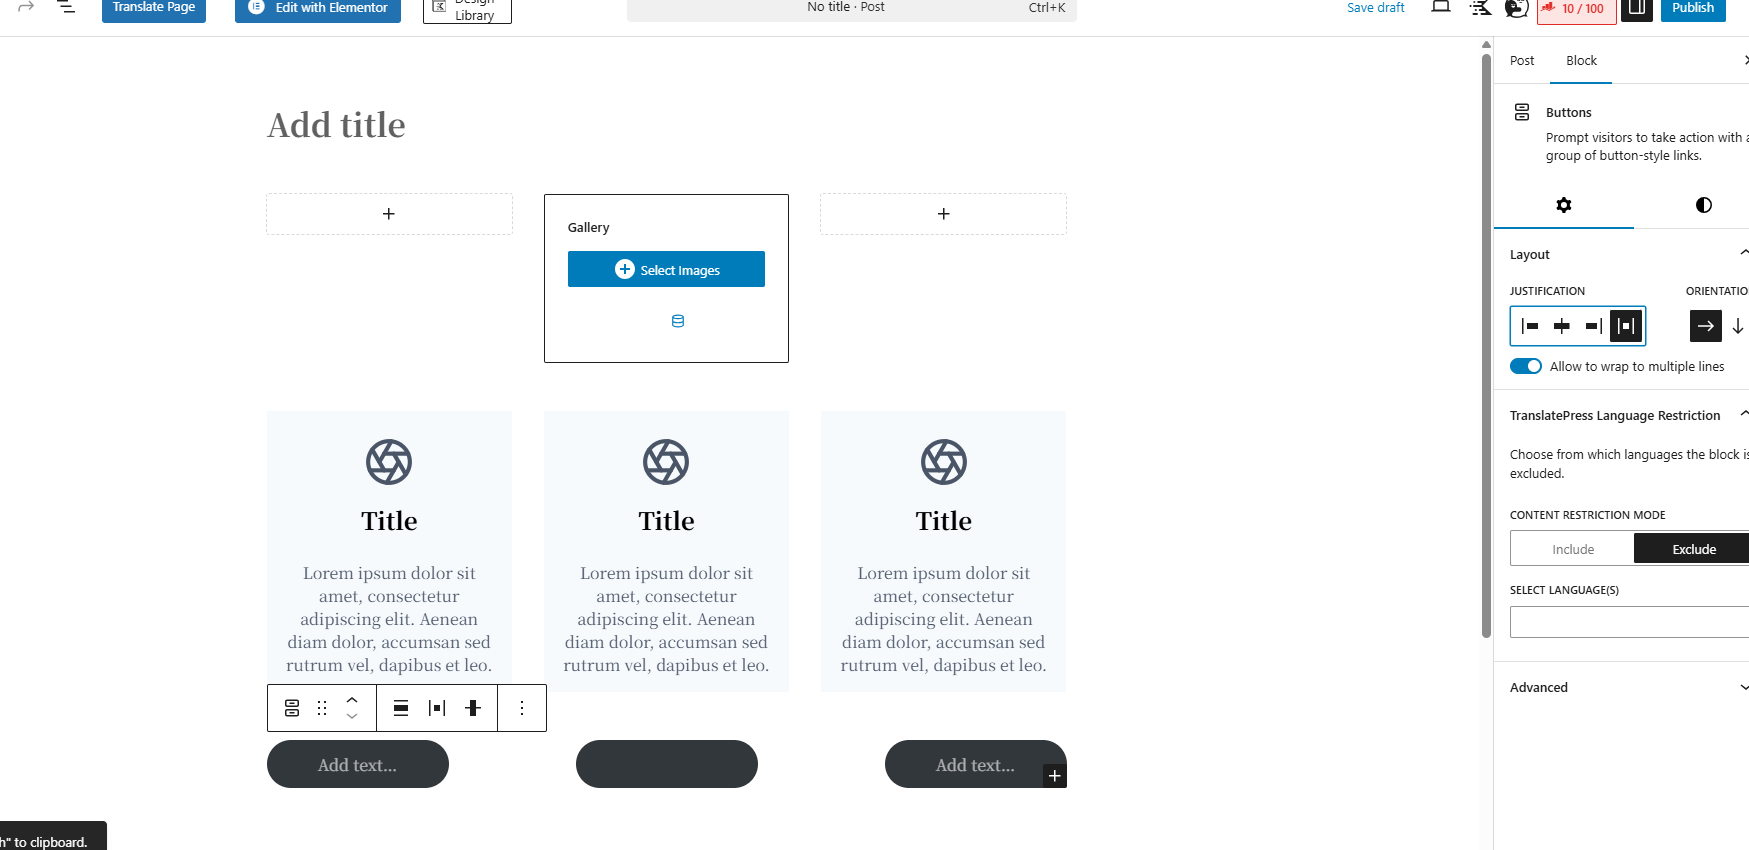Switch to the Block tab
Viewport: 1749px width, 850px height.
tap(1581, 61)
